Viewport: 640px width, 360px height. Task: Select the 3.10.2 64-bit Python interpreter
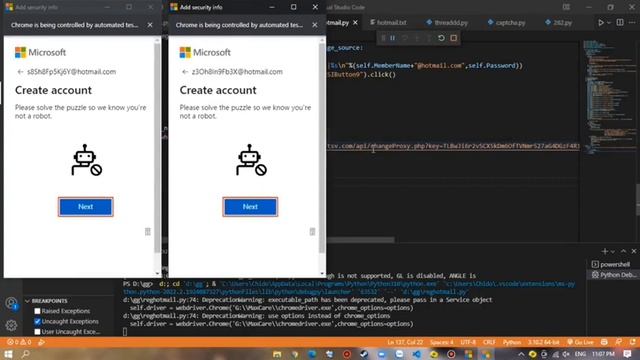pos(543,342)
